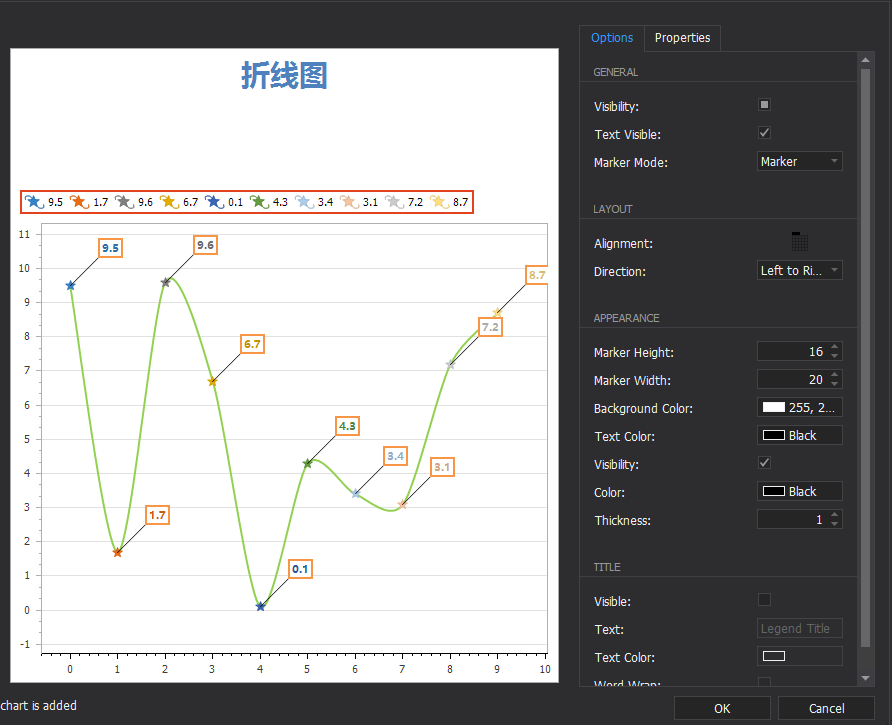The image size is (892, 725).
Task: Click the orange star data point at x=1
Action: coord(118,552)
